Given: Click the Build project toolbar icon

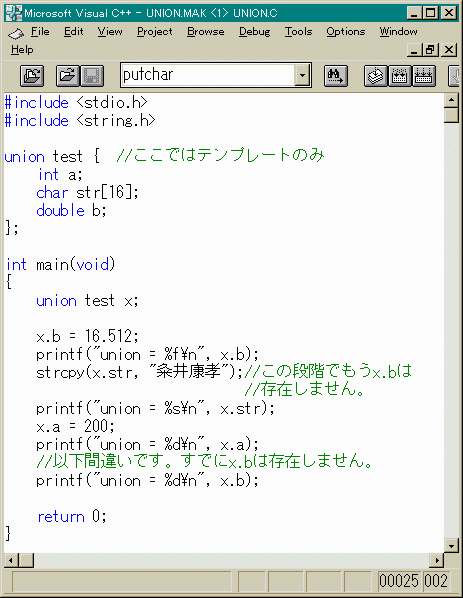Looking at the screenshot, I should click(399, 76).
